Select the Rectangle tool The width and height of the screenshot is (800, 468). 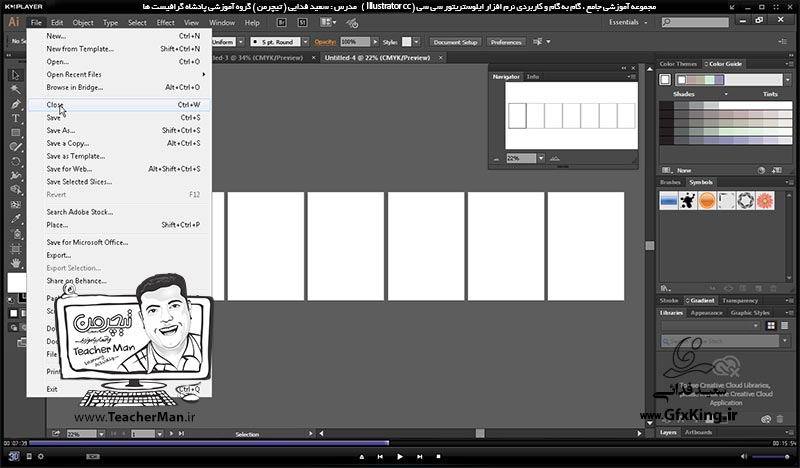[16, 133]
